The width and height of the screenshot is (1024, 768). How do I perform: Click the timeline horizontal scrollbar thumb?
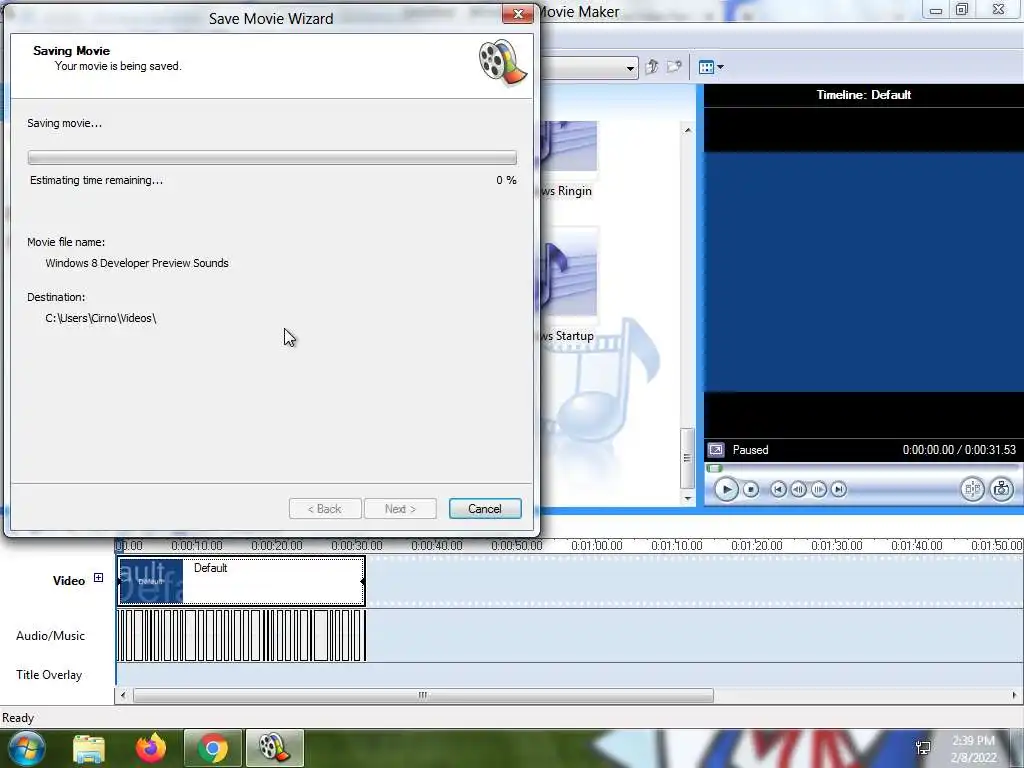[x=423, y=696]
